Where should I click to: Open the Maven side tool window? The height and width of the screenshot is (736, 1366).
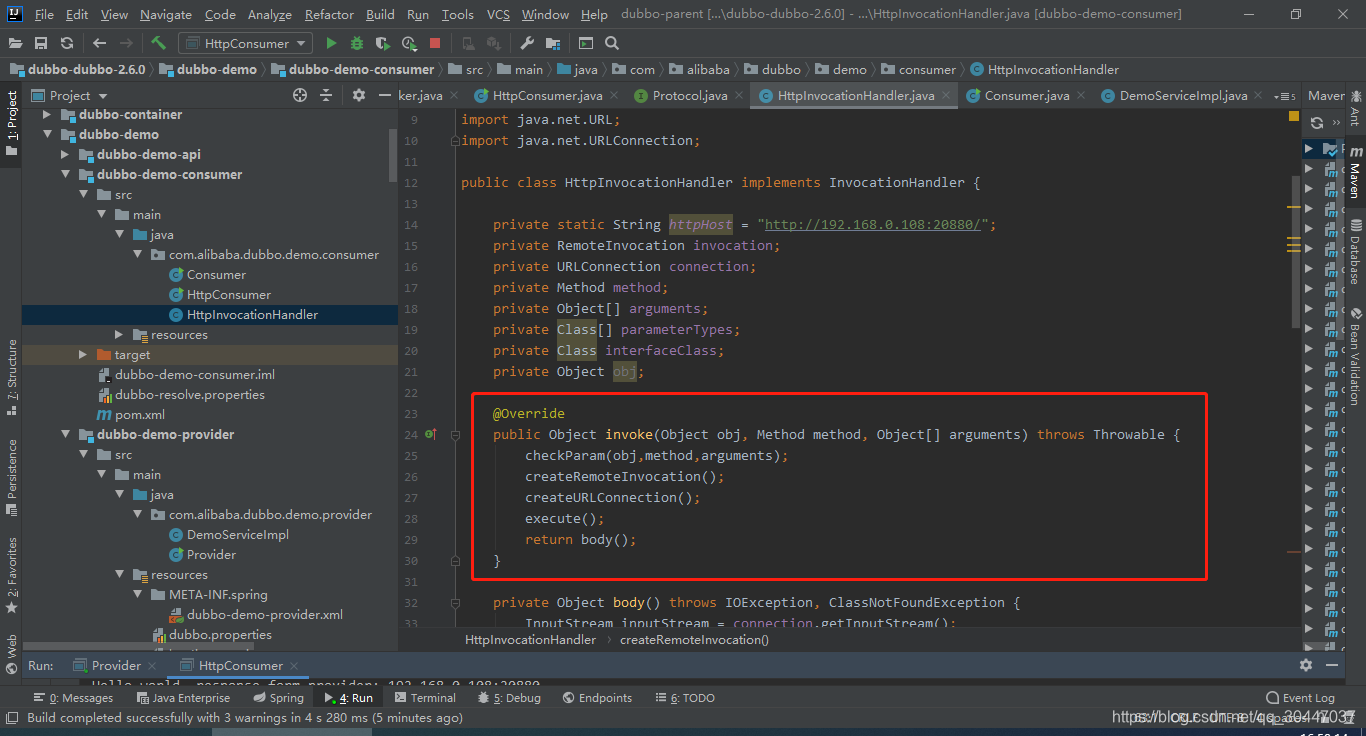click(x=1355, y=171)
